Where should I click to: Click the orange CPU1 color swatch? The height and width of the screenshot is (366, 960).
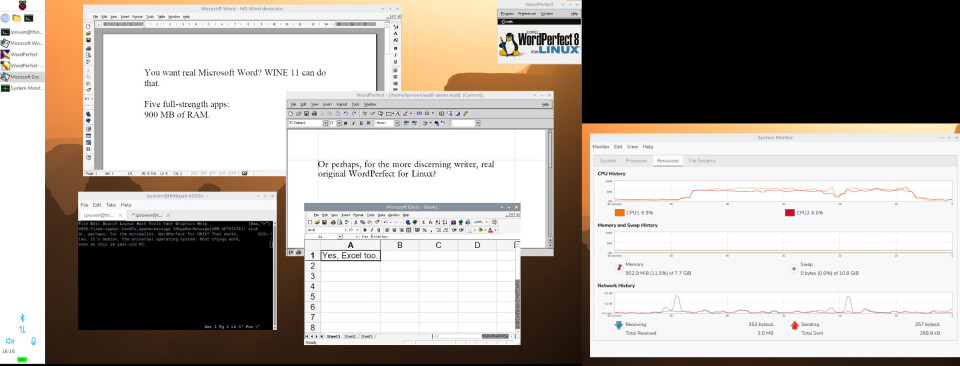click(620, 212)
